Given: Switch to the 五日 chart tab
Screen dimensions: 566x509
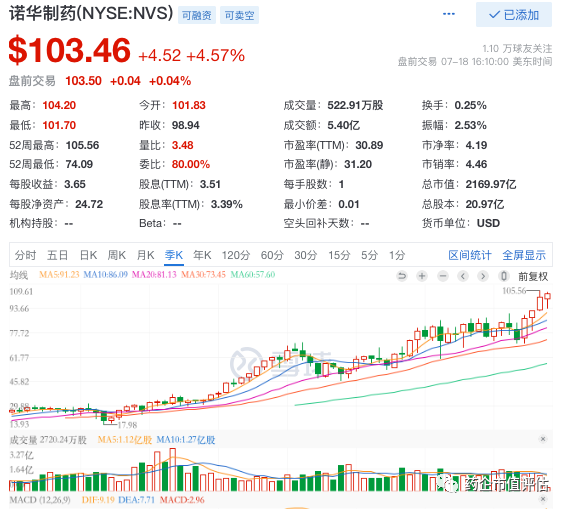Looking at the screenshot, I should (57, 255).
